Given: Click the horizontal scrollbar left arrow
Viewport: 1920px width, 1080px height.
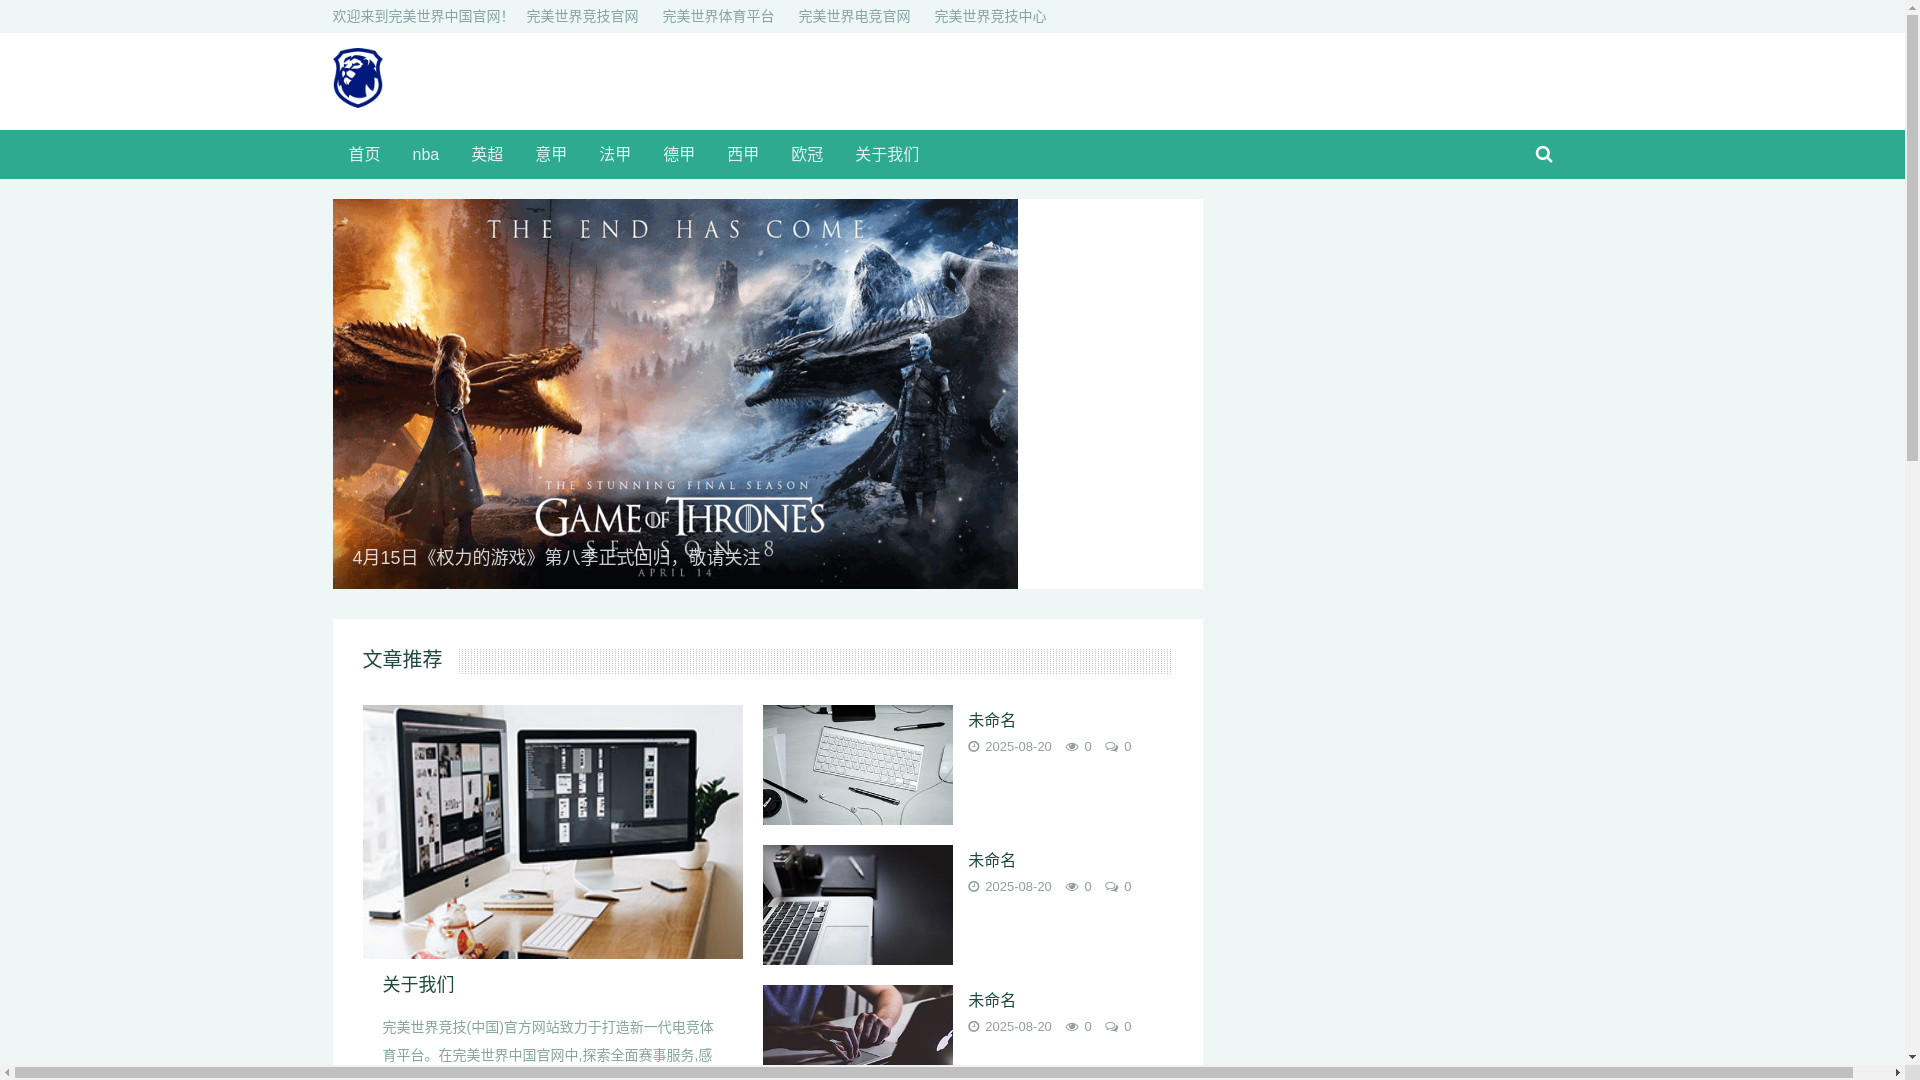Looking at the screenshot, I should pyautogui.click(x=7, y=1073).
